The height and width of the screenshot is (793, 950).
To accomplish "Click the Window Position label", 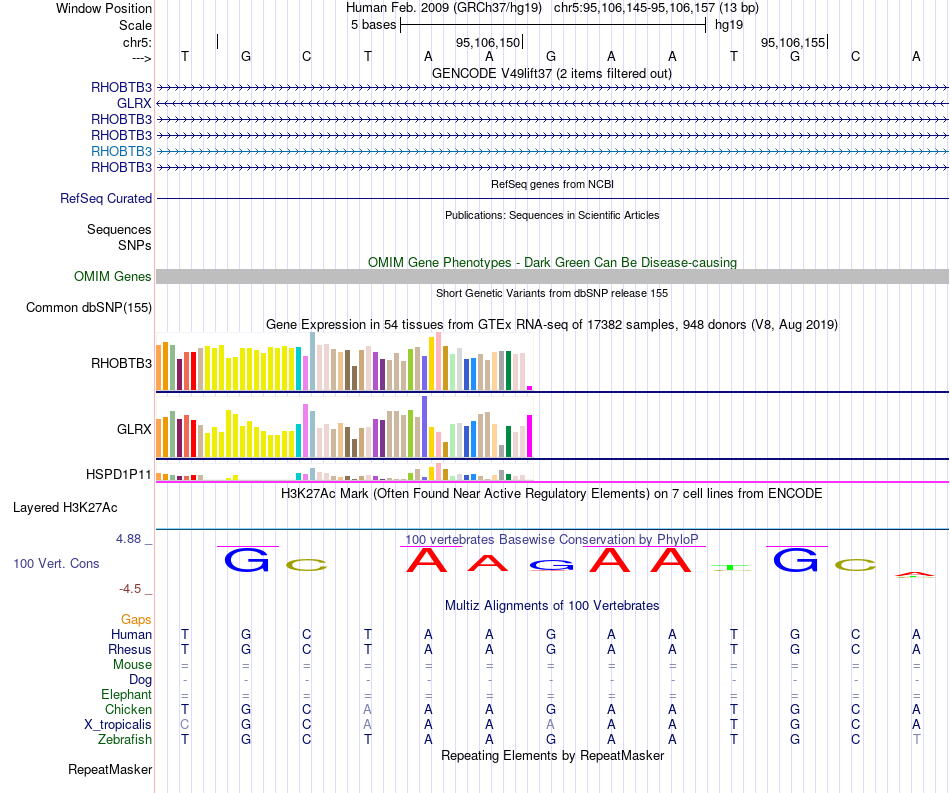I will (104, 8).
